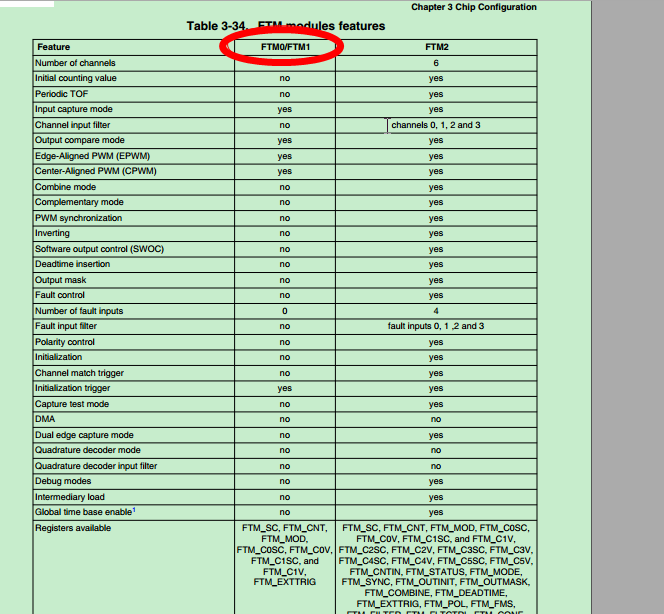Screen dimensions: 664x614
Task: Click the 'DMA' row label
Action: 45,419
